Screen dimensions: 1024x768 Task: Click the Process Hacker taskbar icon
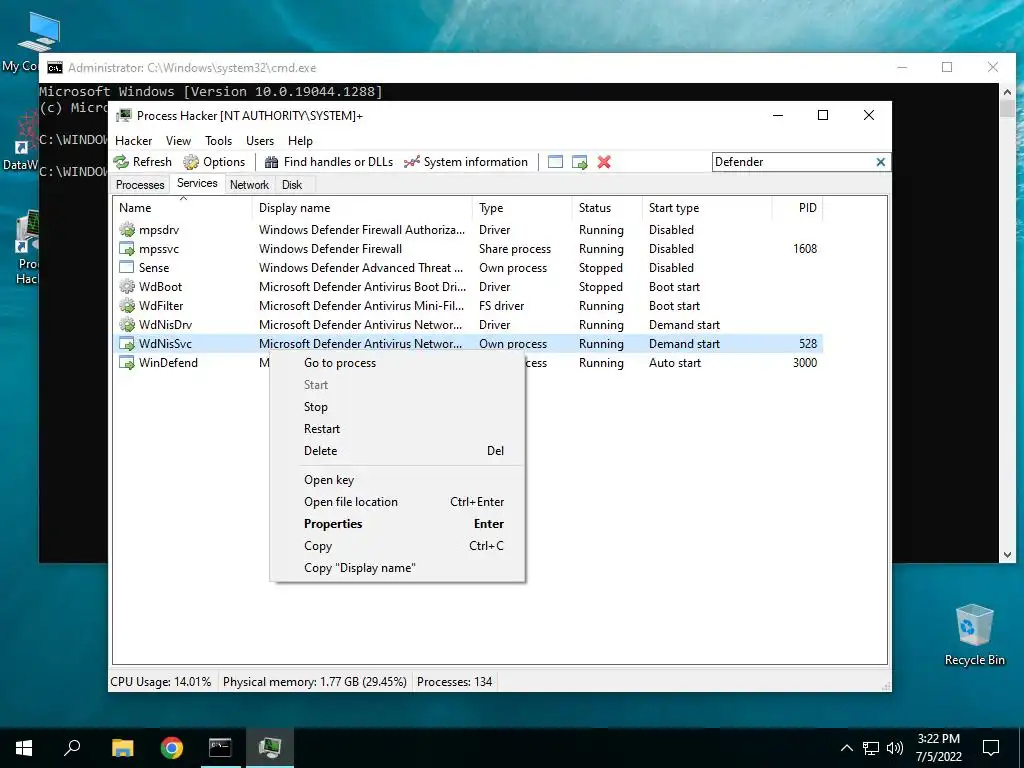[270, 748]
